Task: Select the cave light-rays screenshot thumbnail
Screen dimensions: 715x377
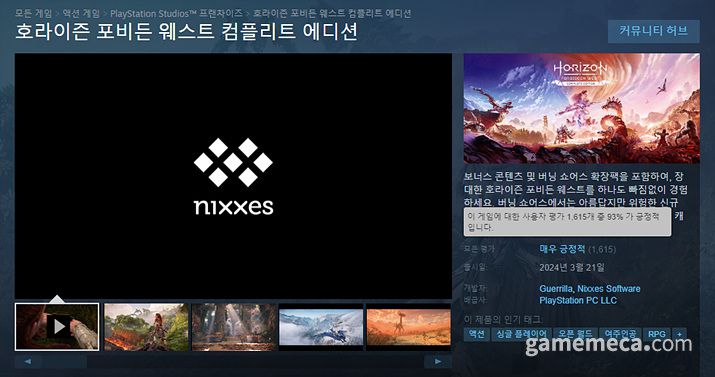Action: pyautogui.click(x=233, y=327)
